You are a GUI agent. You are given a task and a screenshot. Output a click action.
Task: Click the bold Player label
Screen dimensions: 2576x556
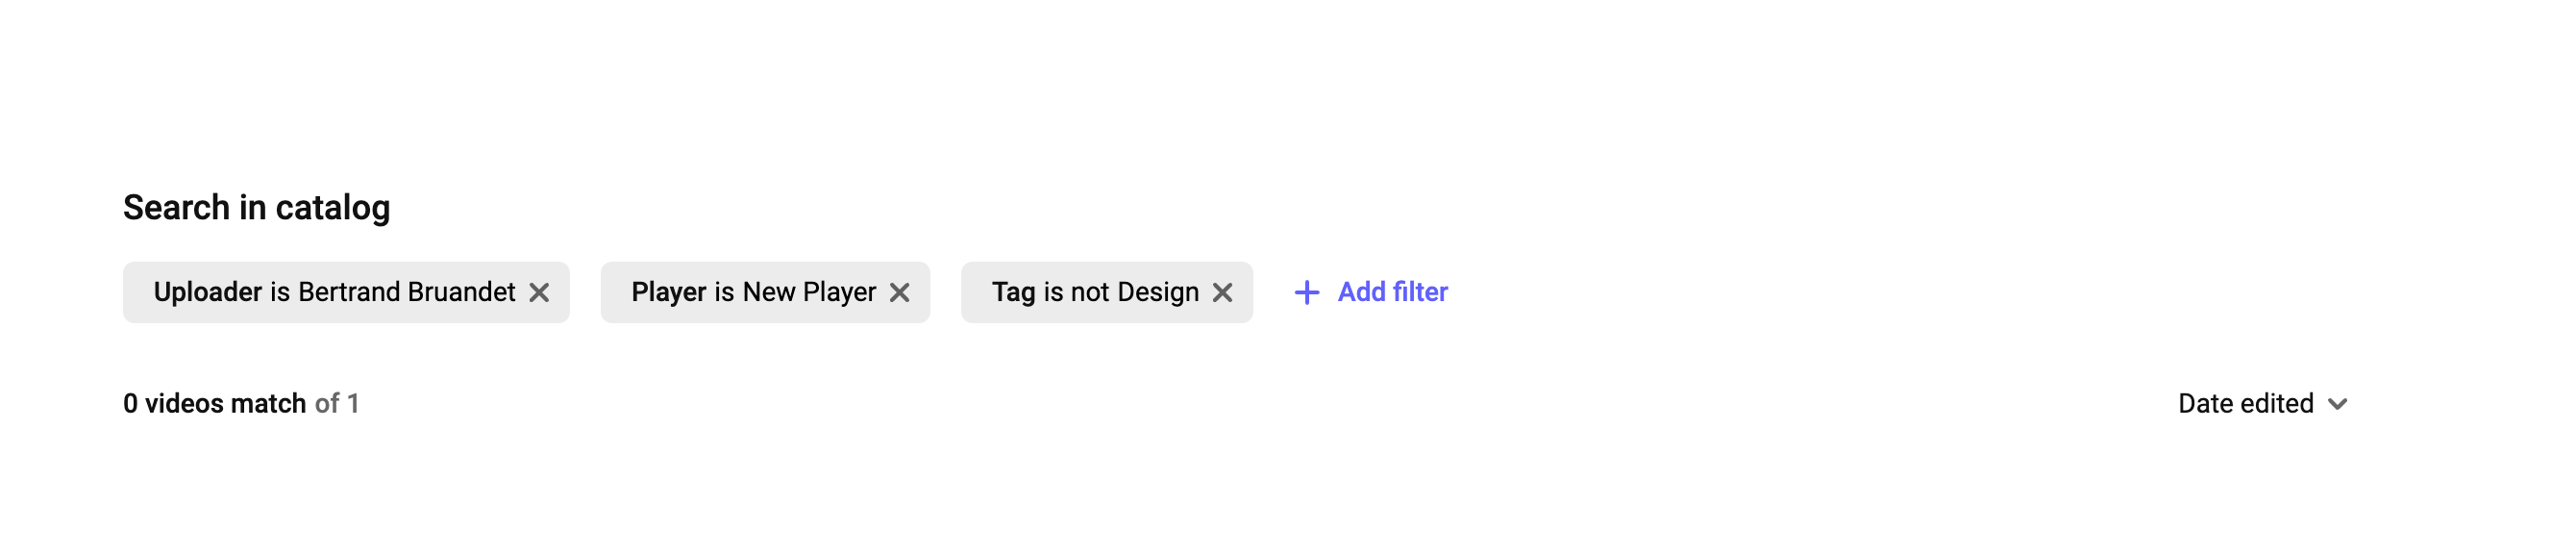[x=668, y=292]
